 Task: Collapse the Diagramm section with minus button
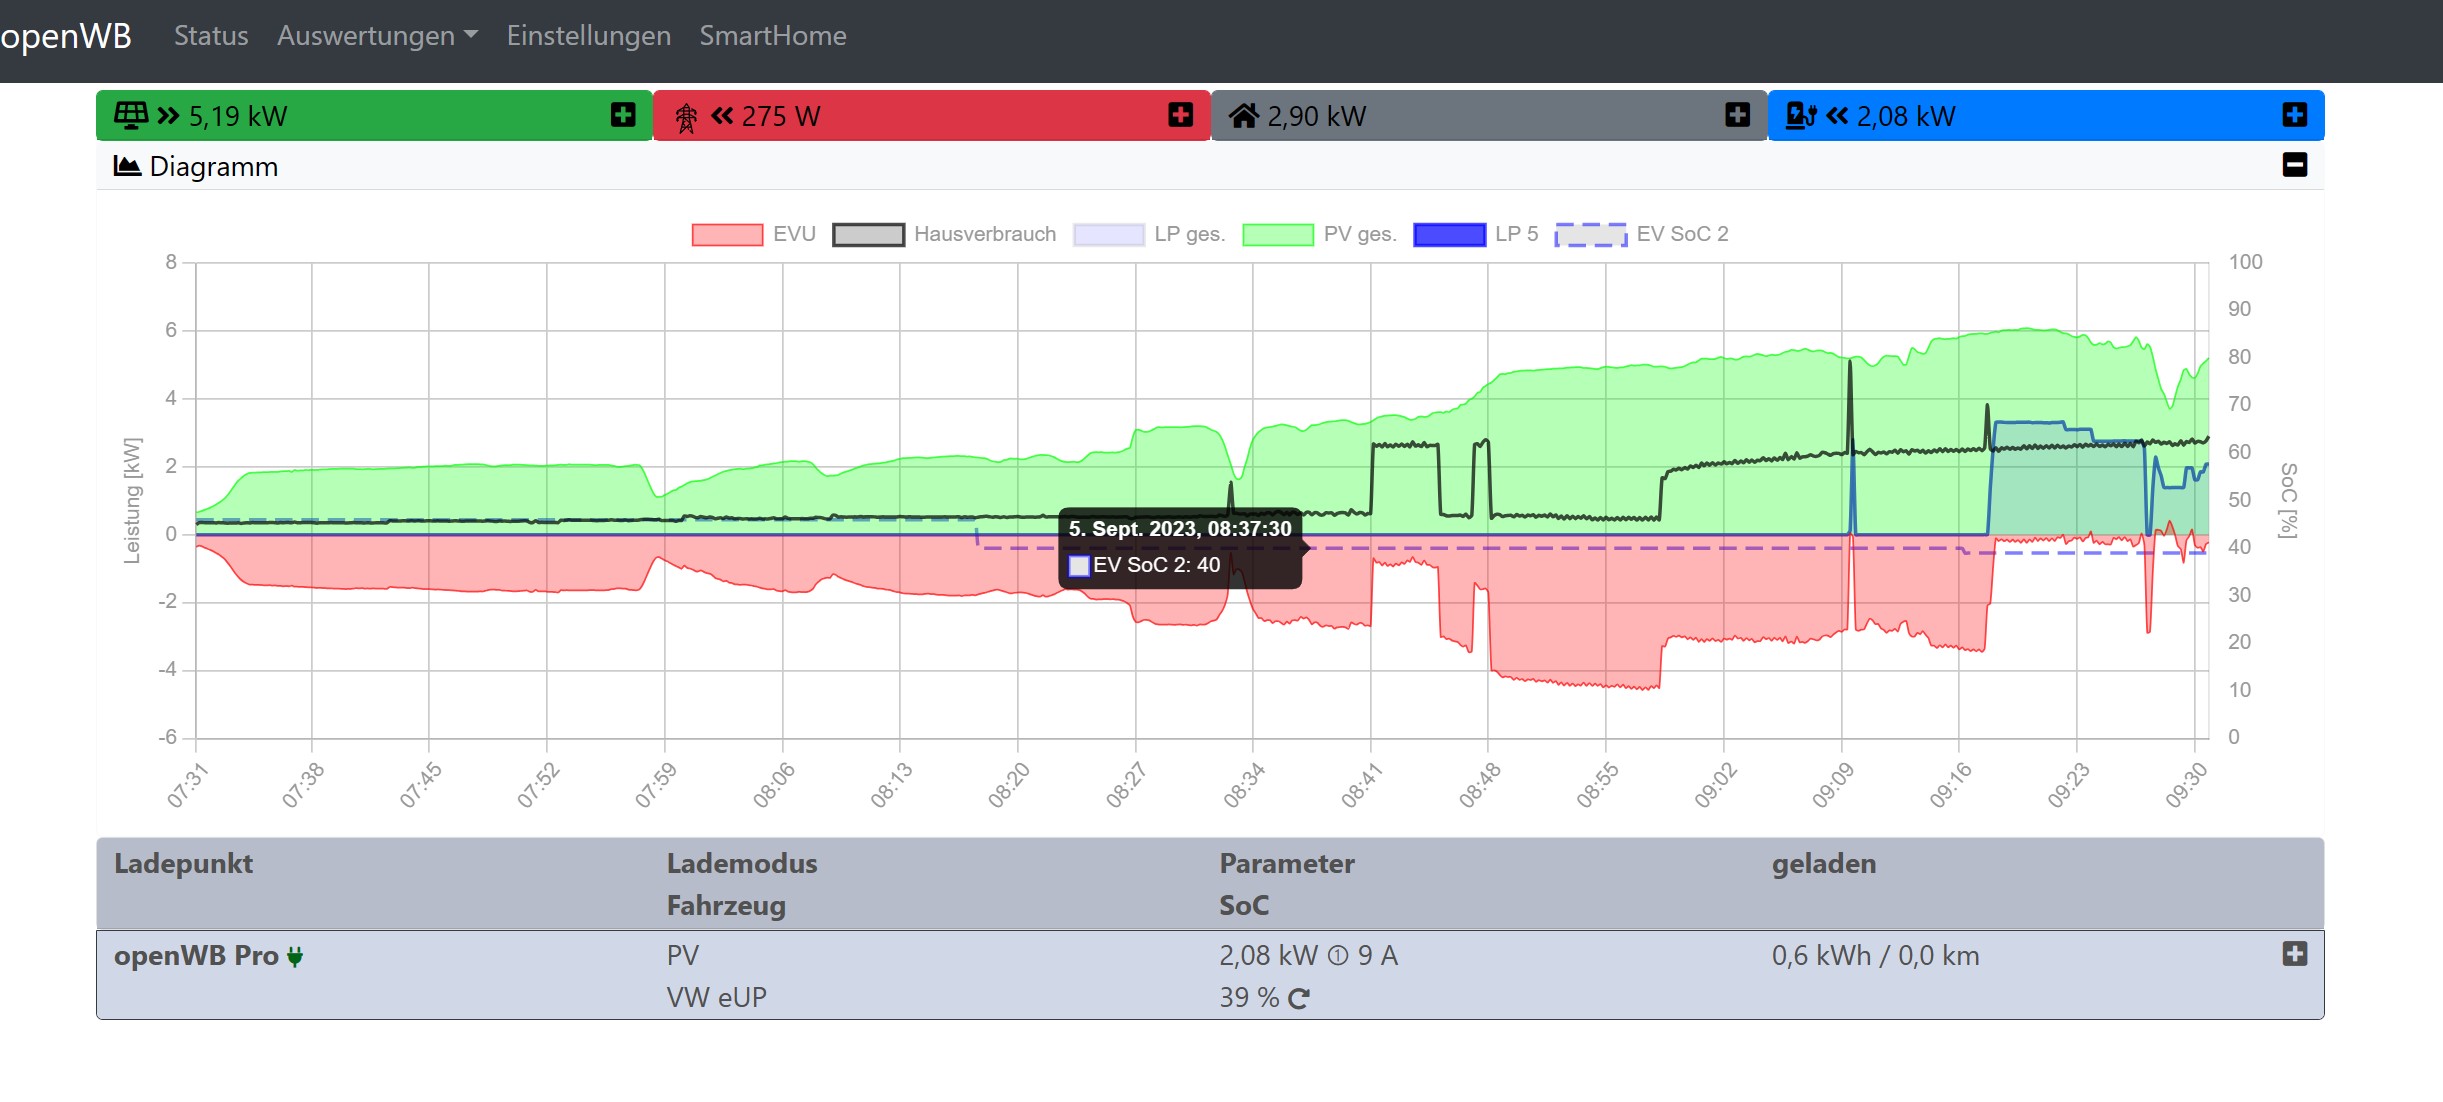point(2294,165)
